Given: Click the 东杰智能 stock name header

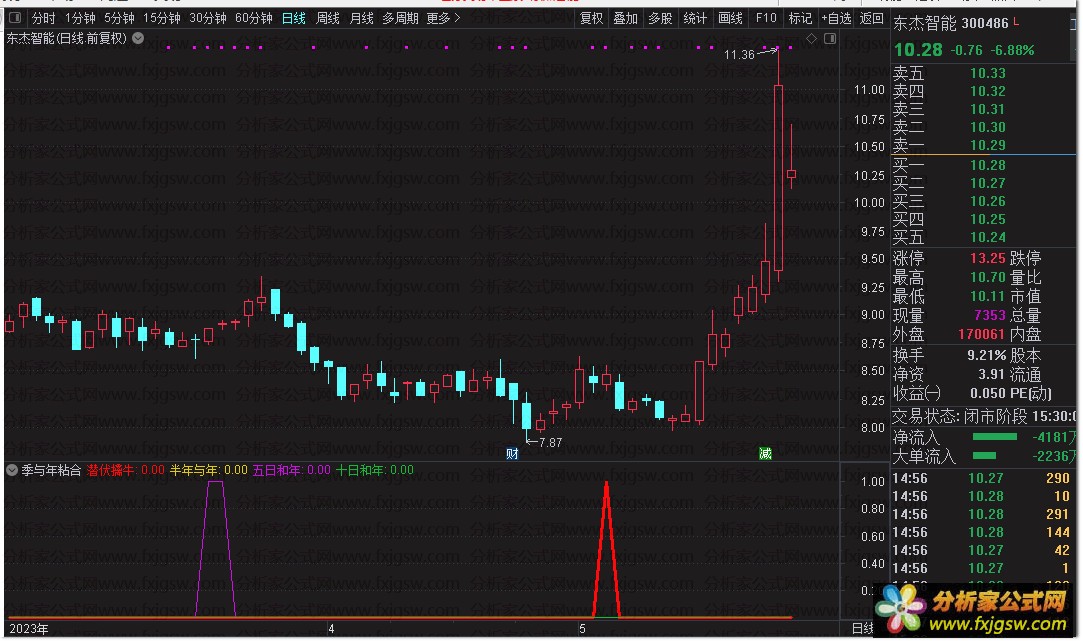Looking at the screenshot, I should point(925,23).
